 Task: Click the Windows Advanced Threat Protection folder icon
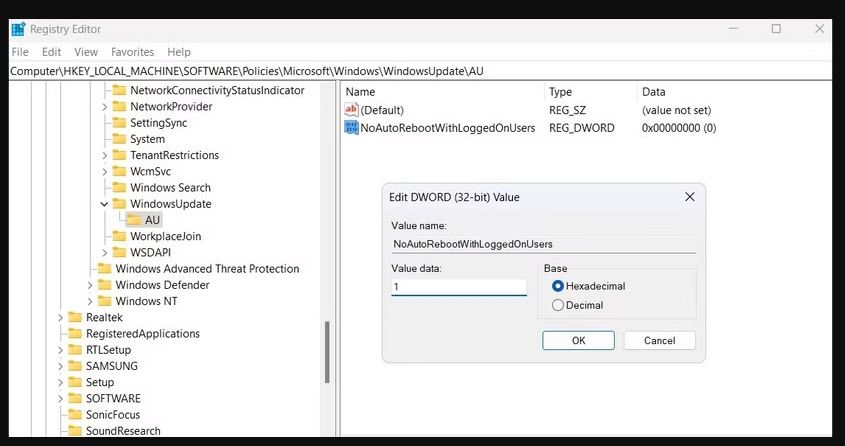[105, 269]
